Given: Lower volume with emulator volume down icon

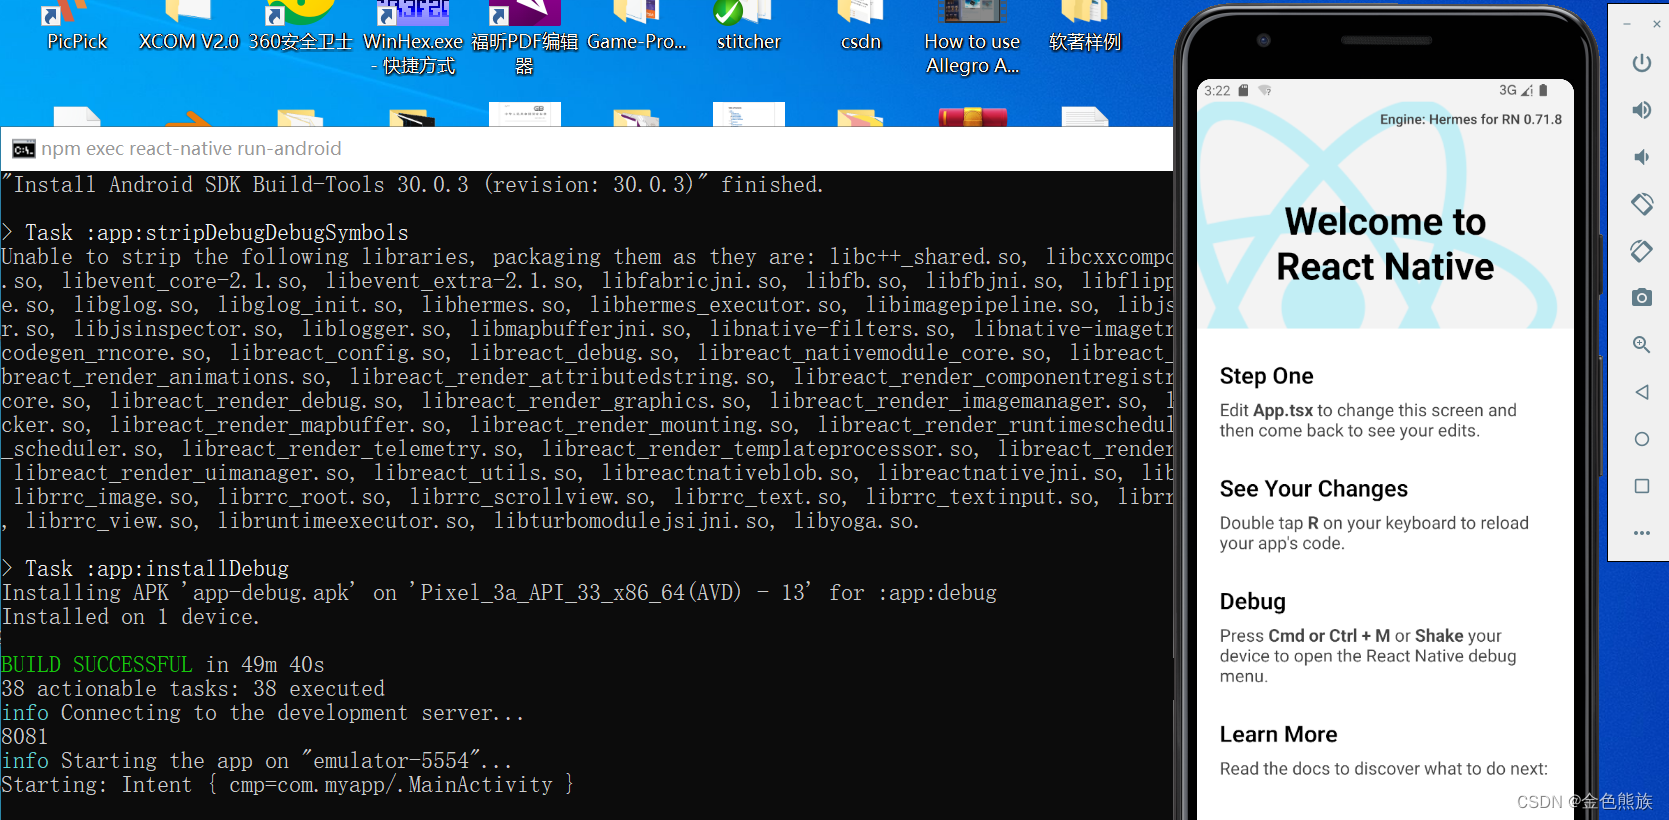Looking at the screenshot, I should 1641,157.
